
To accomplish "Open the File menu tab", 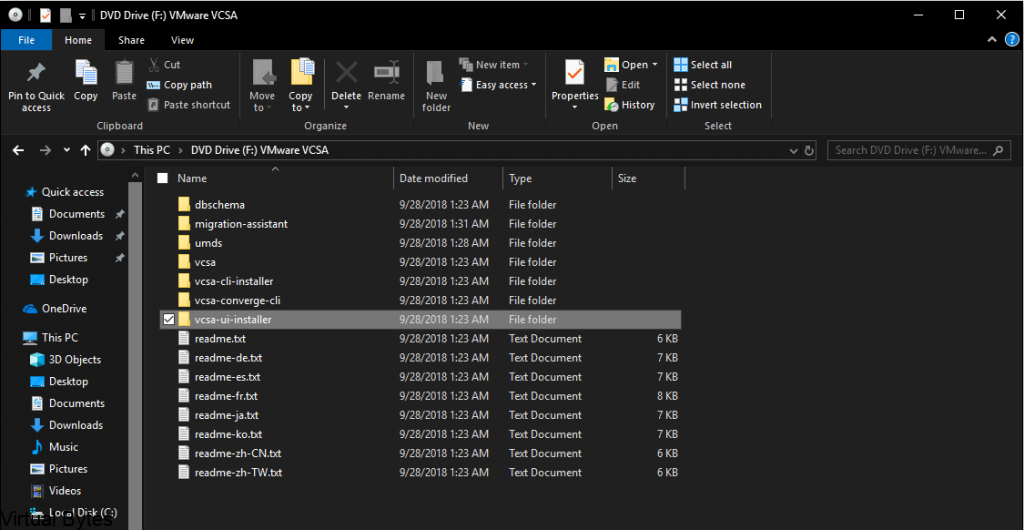I will pos(27,40).
